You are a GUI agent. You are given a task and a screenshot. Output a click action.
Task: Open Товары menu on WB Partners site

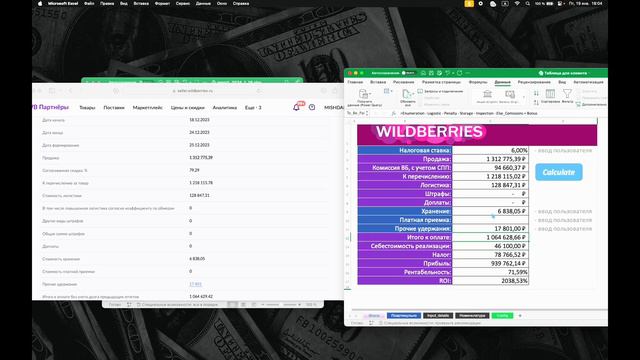click(x=87, y=108)
